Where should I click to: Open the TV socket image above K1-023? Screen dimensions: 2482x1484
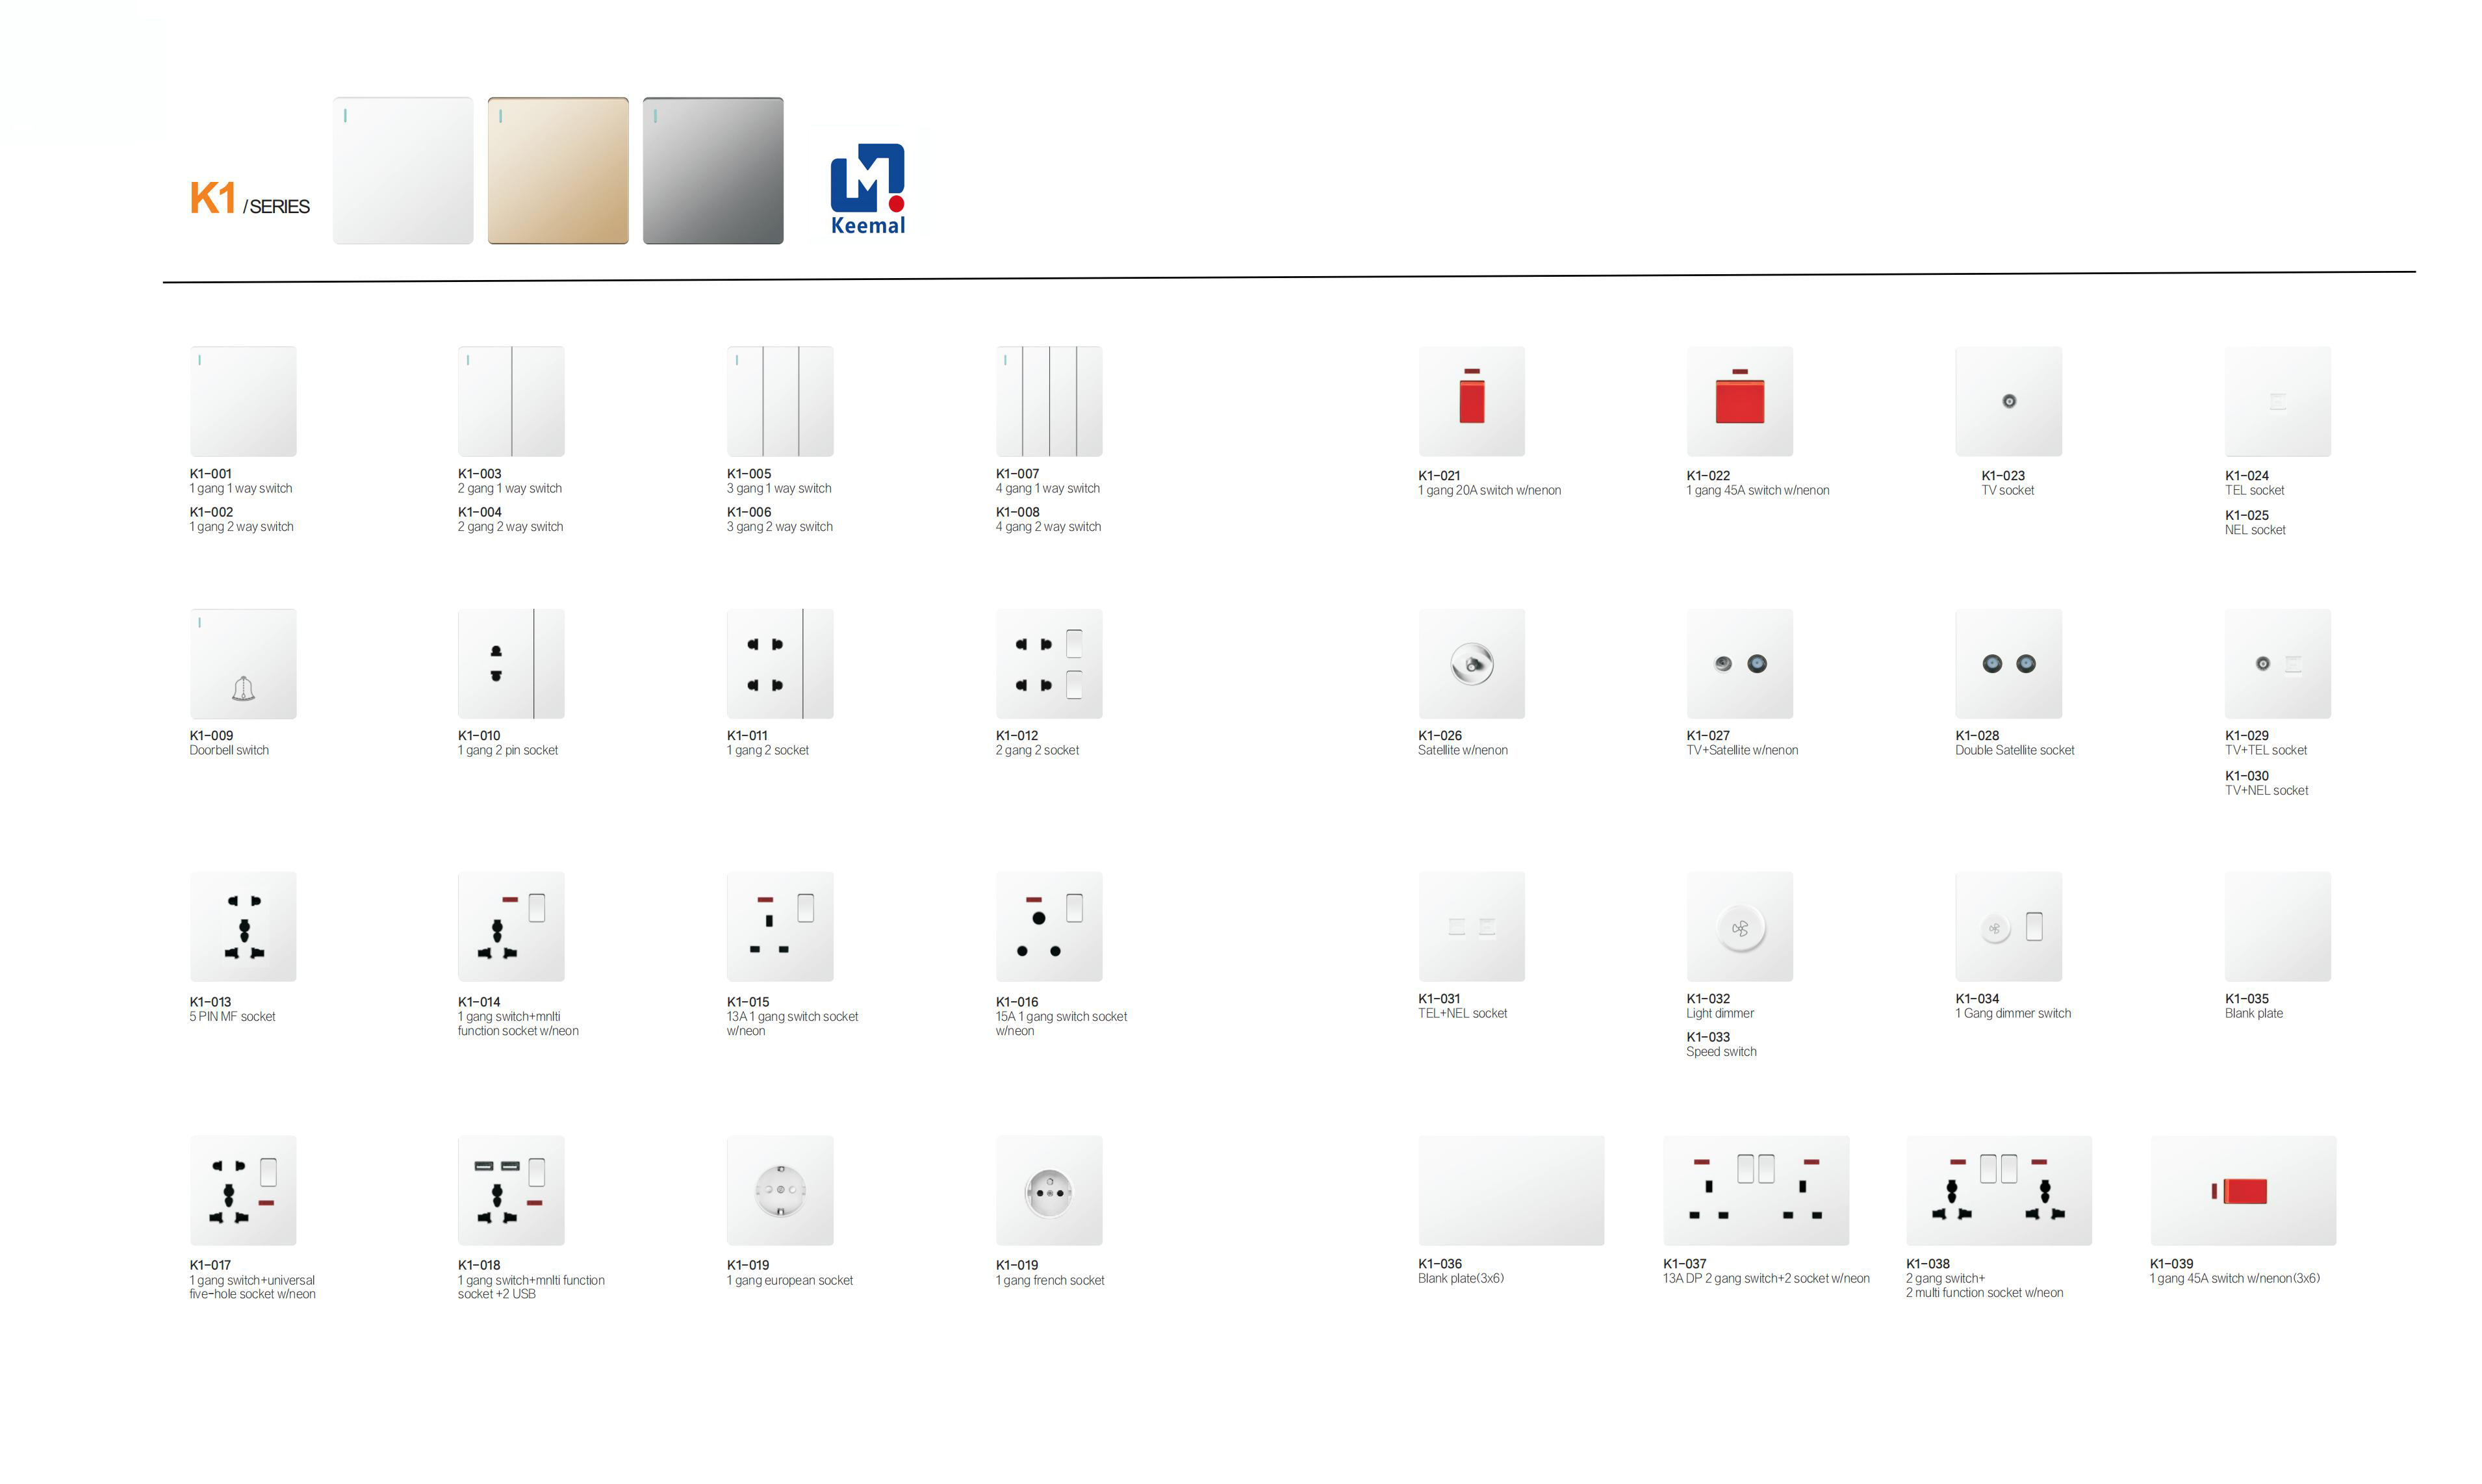tap(2009, 401)
